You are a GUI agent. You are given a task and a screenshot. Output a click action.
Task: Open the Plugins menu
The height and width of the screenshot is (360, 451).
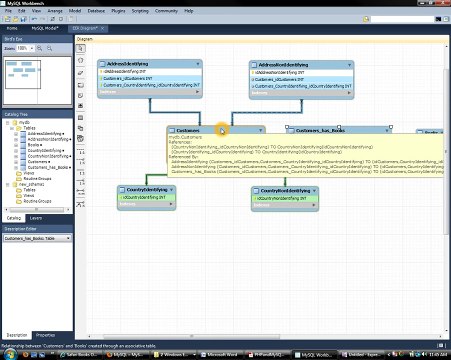pos(118,11)
